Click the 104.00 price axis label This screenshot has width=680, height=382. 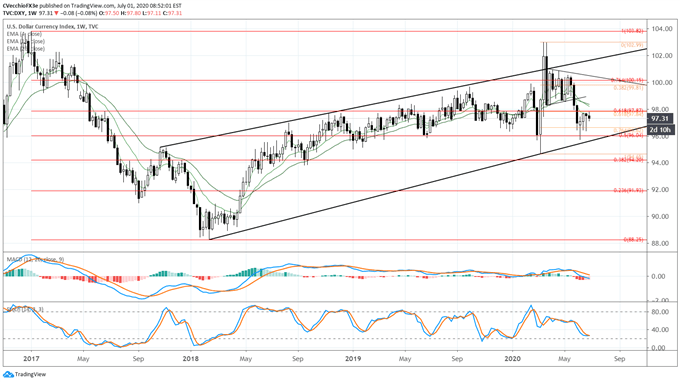tap(660, 29)
